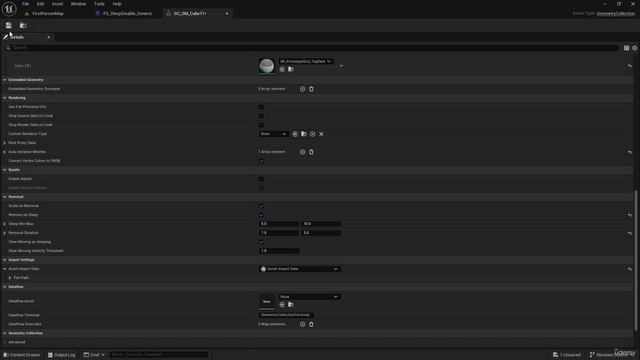Open the Edit menu

[40, 4]
